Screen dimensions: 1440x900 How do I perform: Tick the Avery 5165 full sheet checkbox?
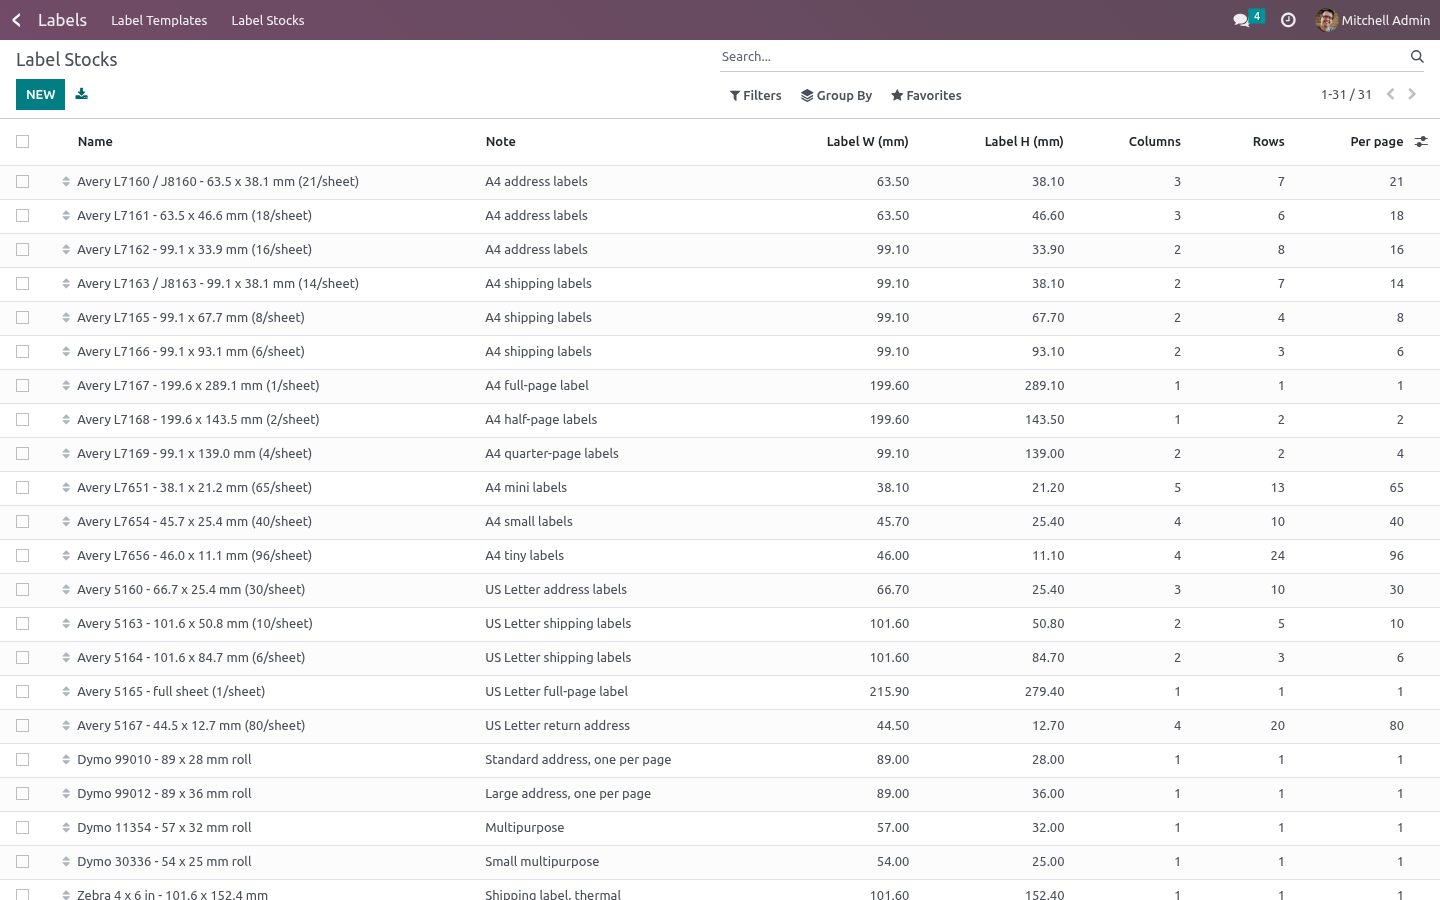tap(23, 692)
